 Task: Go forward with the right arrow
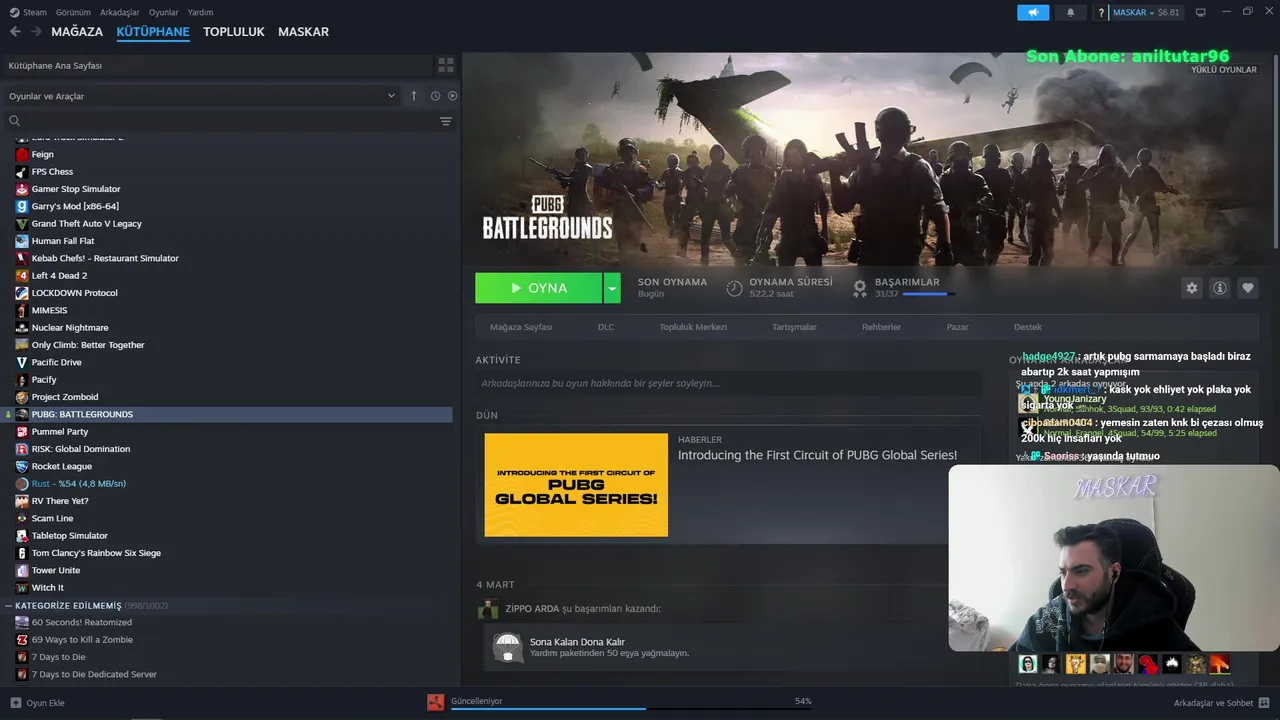(37, 32)
